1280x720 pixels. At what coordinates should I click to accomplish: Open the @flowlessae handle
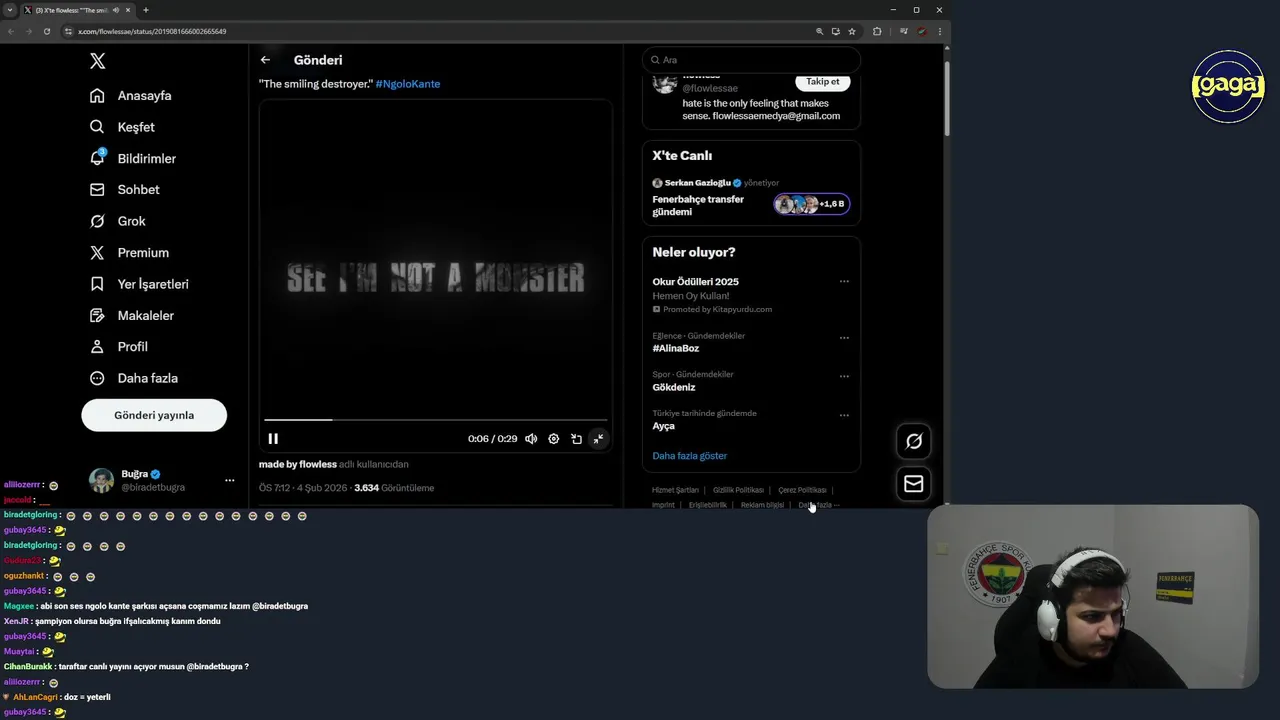pyautogui.click(x=710, y=89)
